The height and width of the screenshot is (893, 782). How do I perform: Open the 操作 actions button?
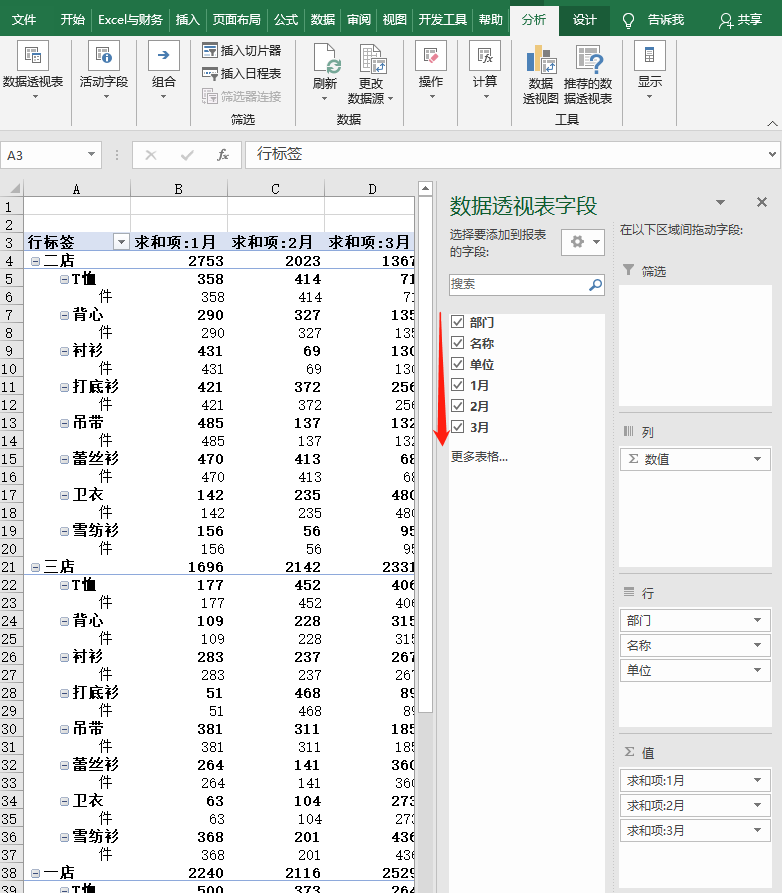pos(431,71)
